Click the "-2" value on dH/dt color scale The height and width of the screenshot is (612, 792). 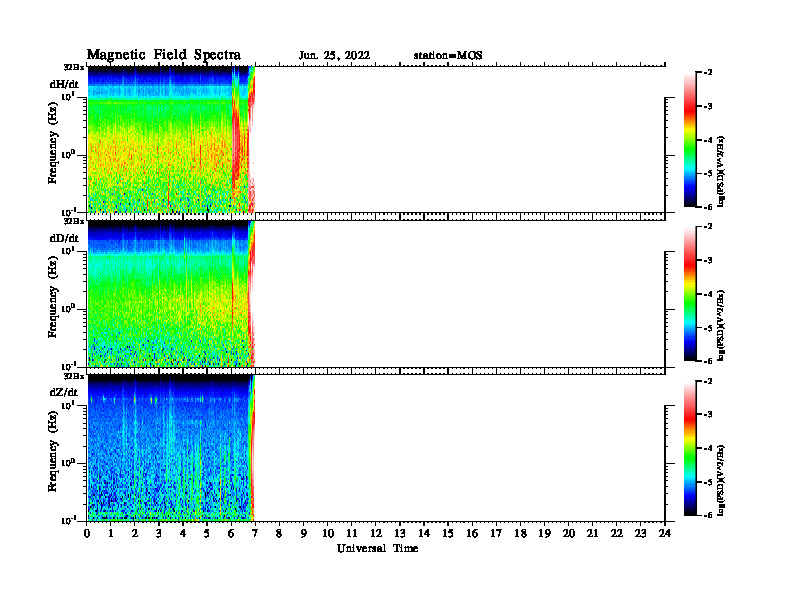[x=708, y=73]
